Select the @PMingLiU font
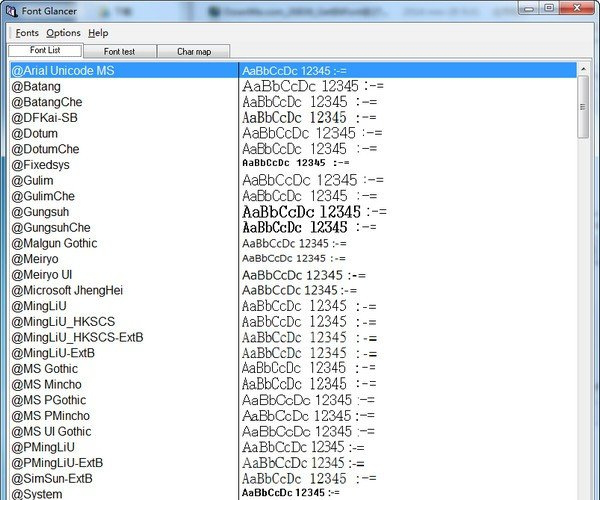This screenshot has width=600, height=520. click(x=43, y=447)
